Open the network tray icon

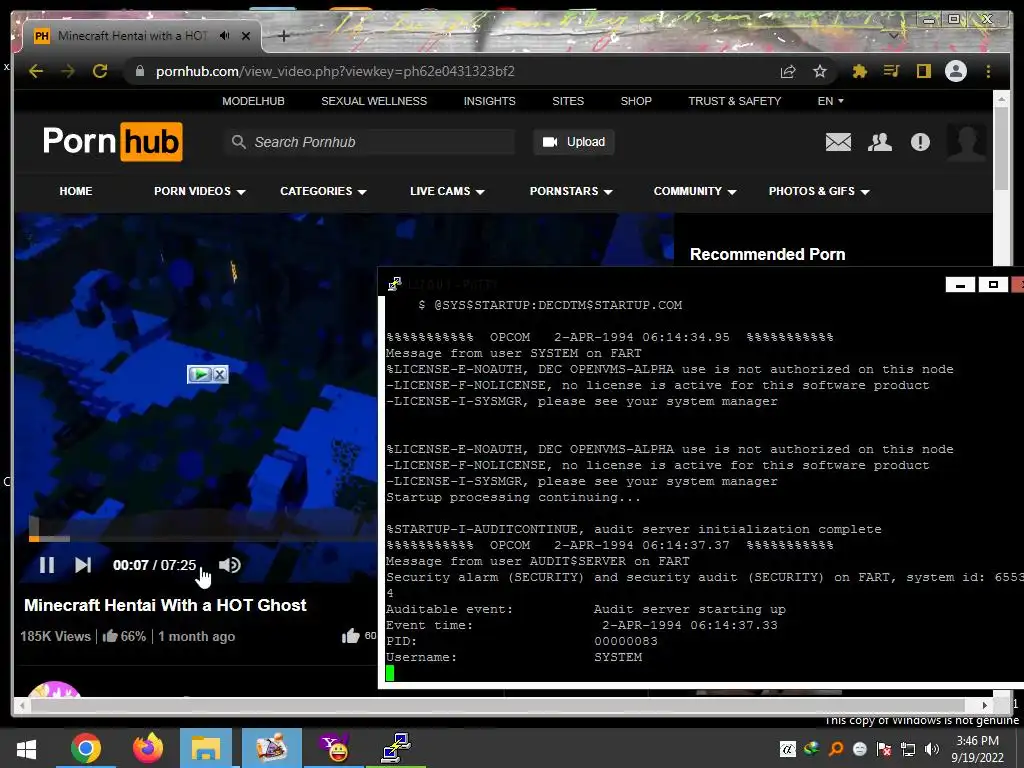tap(908, 749)
